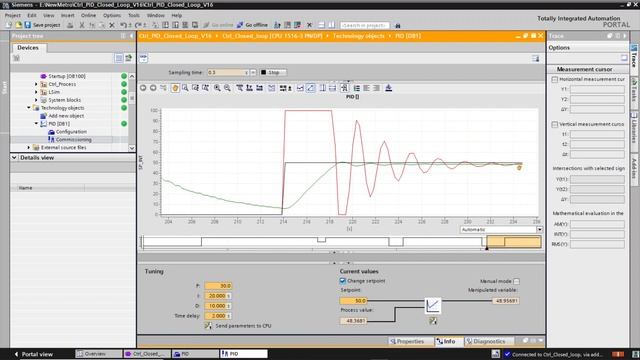Click the redo arrow icon
640x360 pixels.
tap(138, 25)
